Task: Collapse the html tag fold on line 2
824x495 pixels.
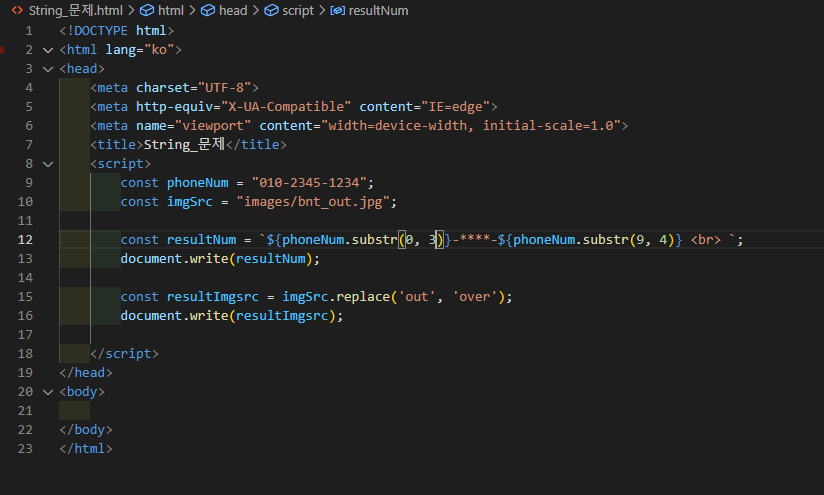Action: (x=48, y=50)
